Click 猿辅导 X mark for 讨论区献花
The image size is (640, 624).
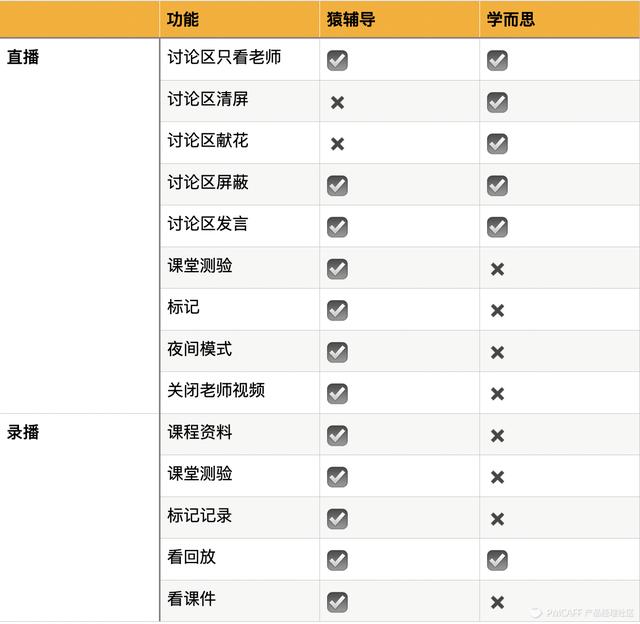tap(337, 144)
